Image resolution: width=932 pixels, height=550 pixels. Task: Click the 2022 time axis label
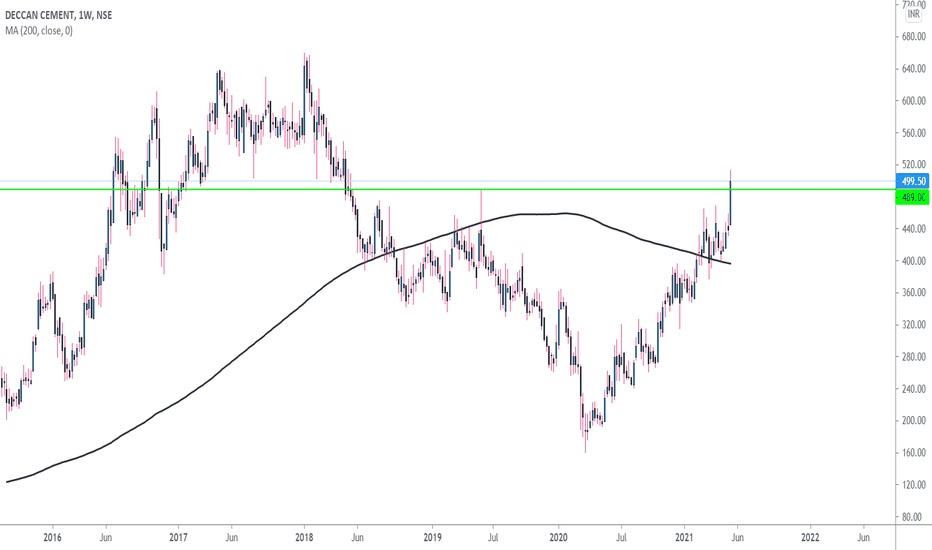click(x=810, y=538)
